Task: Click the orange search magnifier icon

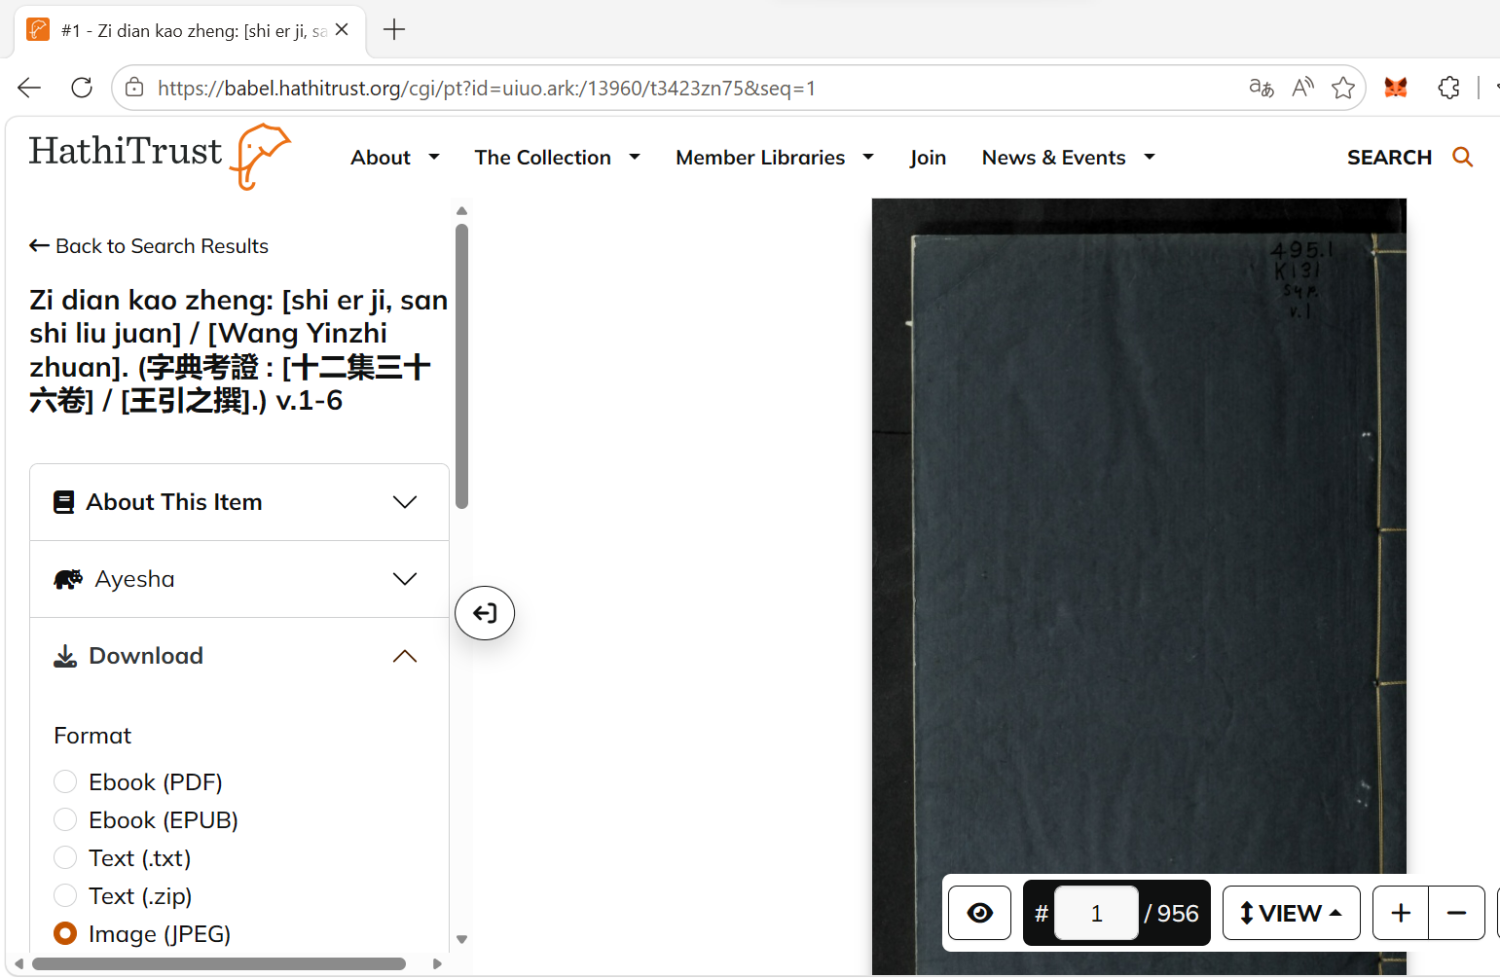Action: pos(1462,157)
